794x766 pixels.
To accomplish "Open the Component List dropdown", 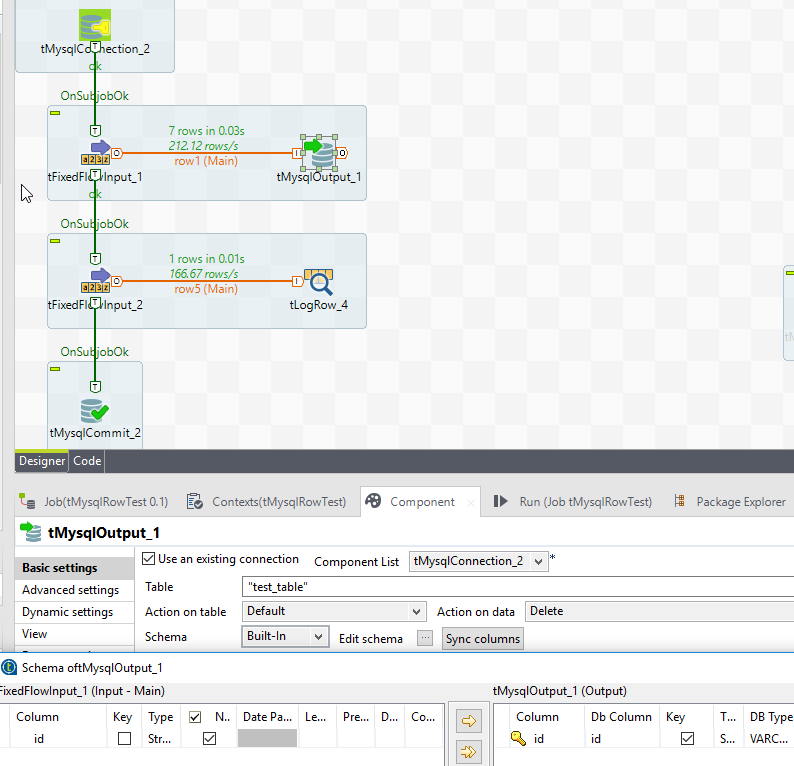I will (479, 561).
